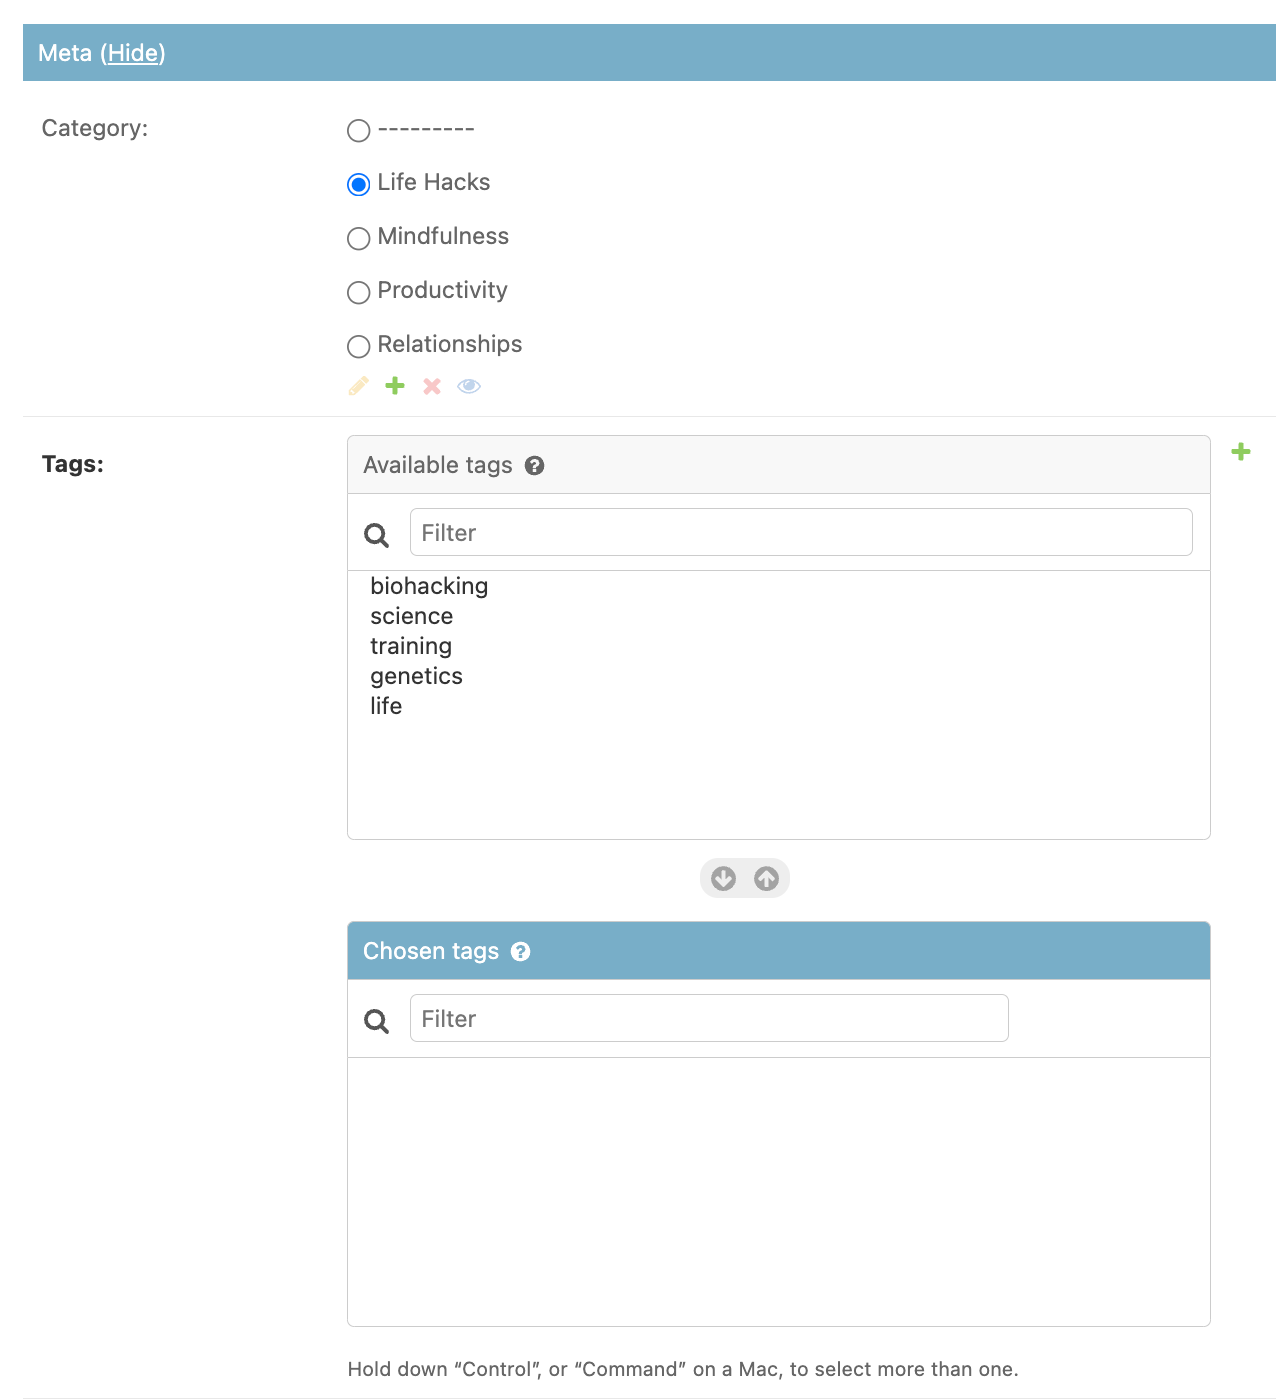Viewport: 1276px width, 1400px height.
Task: Click the magnifier icon in Chosen tags filter
Action: tap(376, 1021)
